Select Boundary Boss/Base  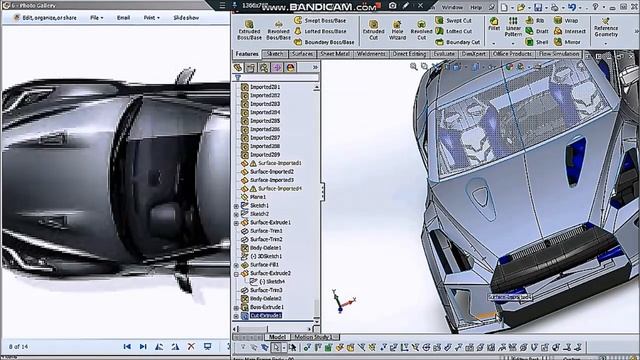click(324, 42)
